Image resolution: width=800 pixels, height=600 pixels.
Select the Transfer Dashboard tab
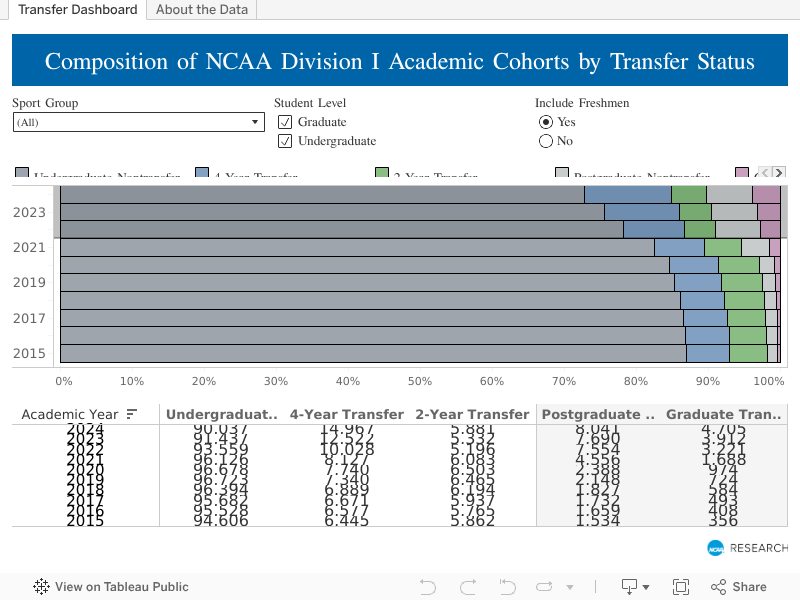[77, 9]
